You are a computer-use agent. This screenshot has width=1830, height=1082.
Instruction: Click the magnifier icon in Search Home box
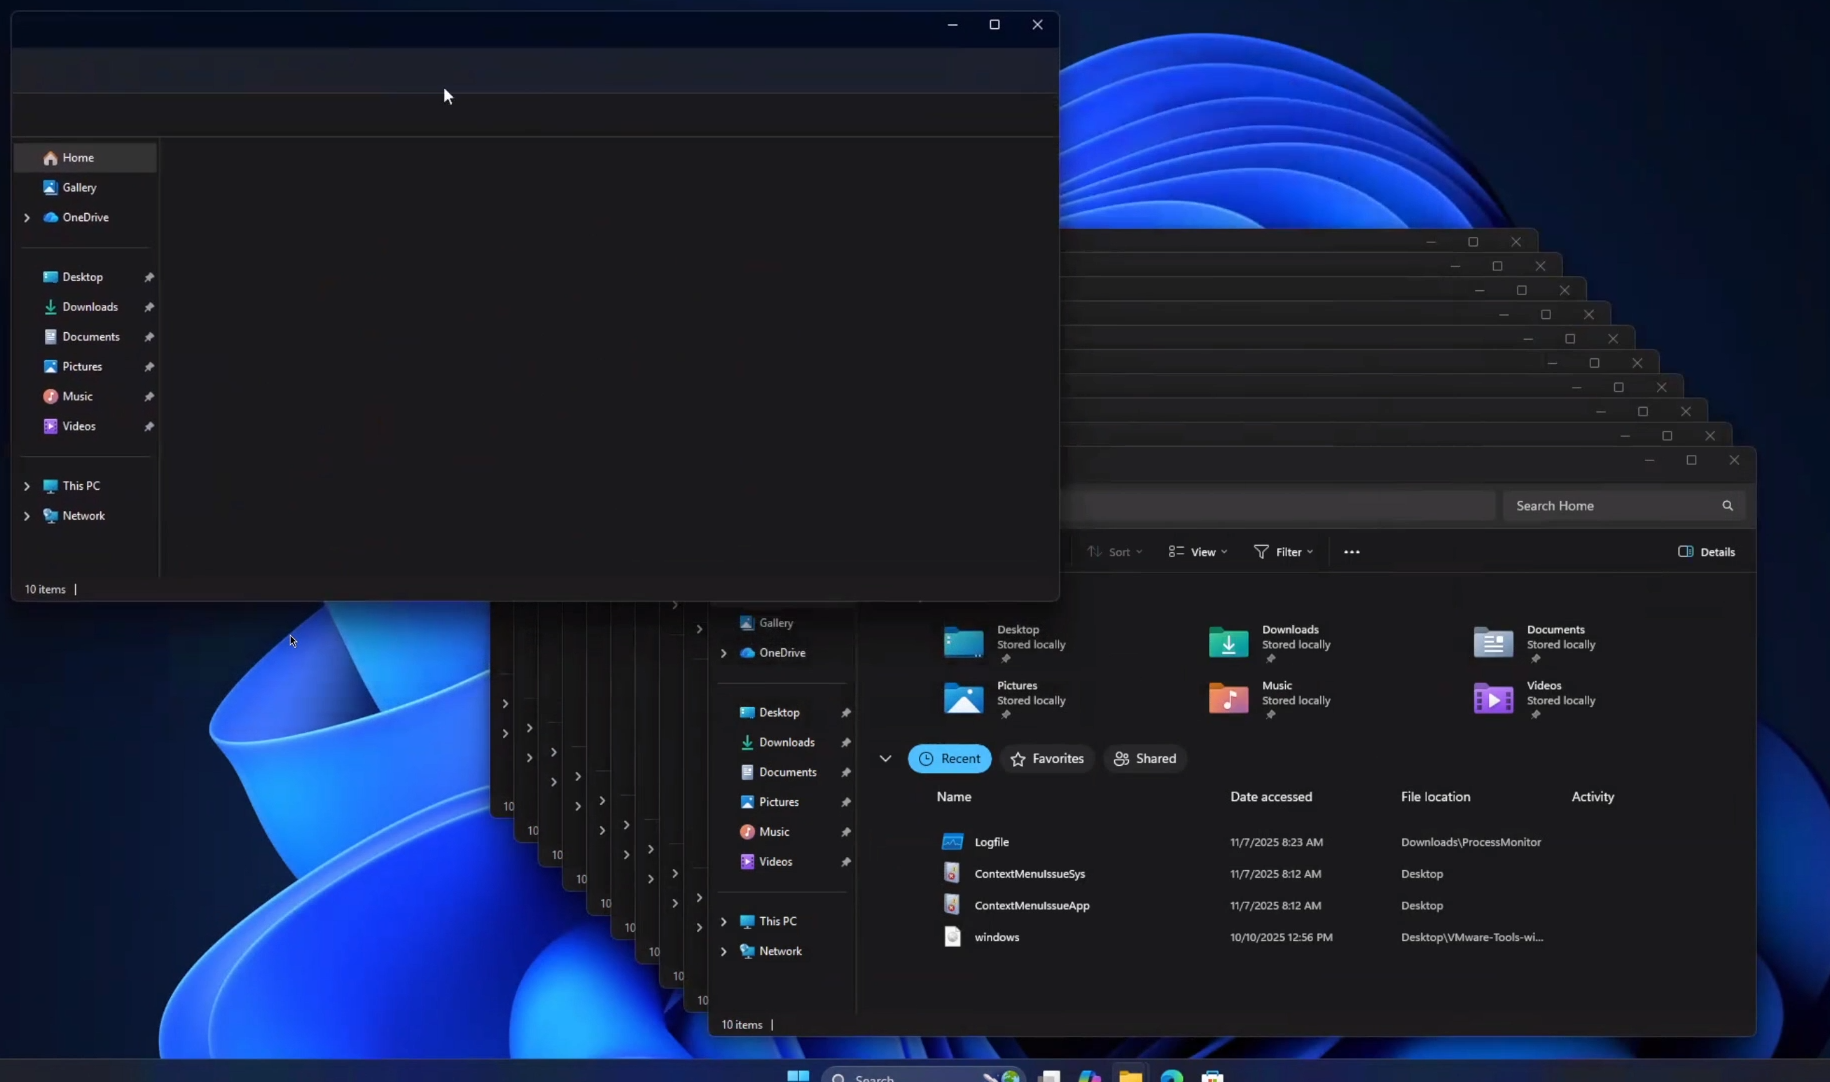click(x=1727, y=506)
